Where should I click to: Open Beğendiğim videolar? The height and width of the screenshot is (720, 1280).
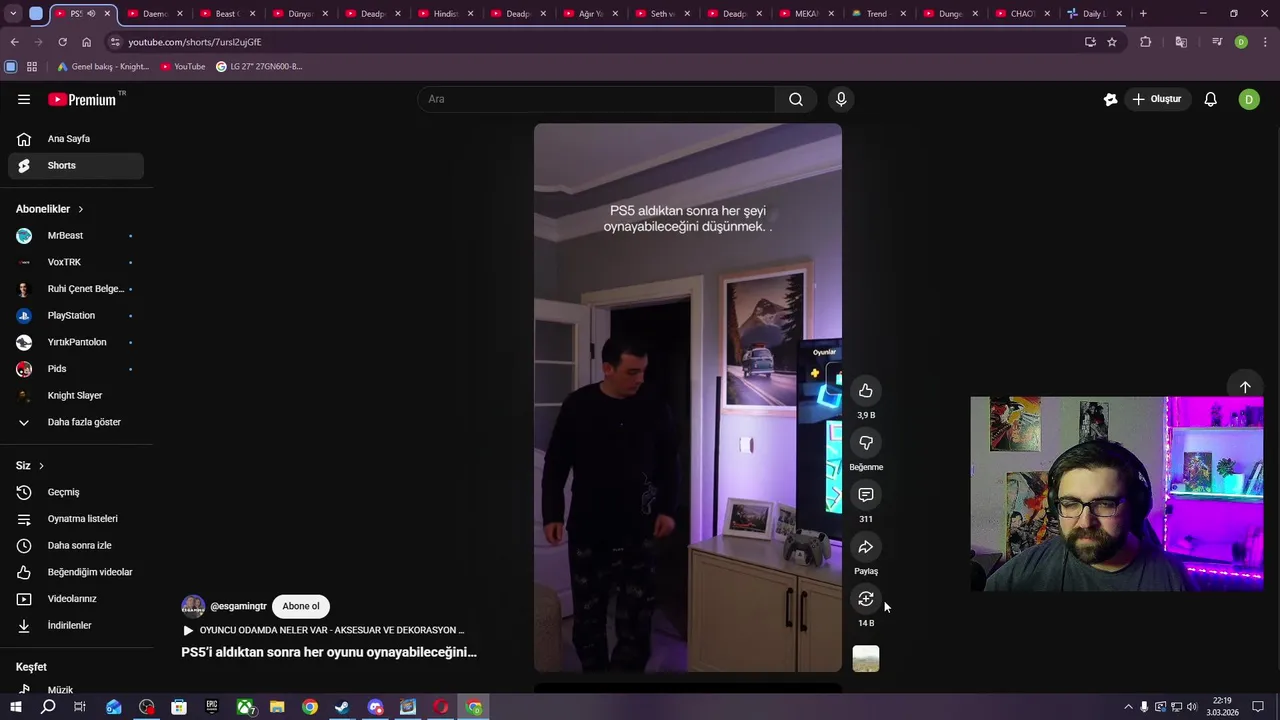click(76, 572)
